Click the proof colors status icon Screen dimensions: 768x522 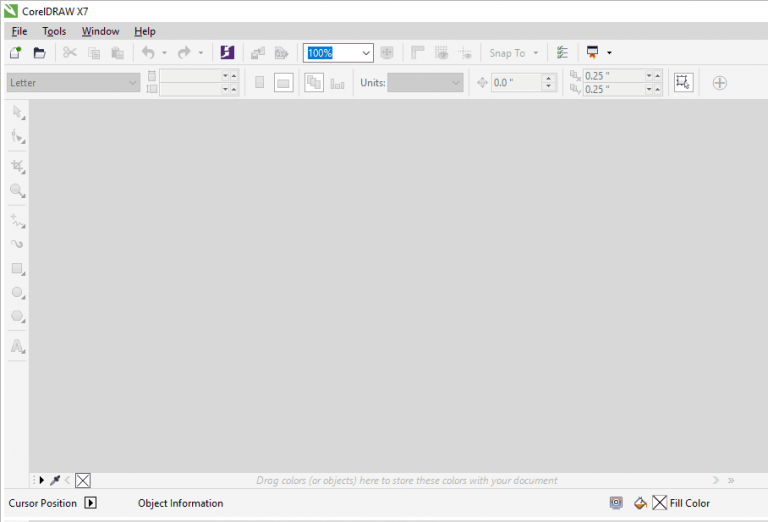click(x=616, y=502)
